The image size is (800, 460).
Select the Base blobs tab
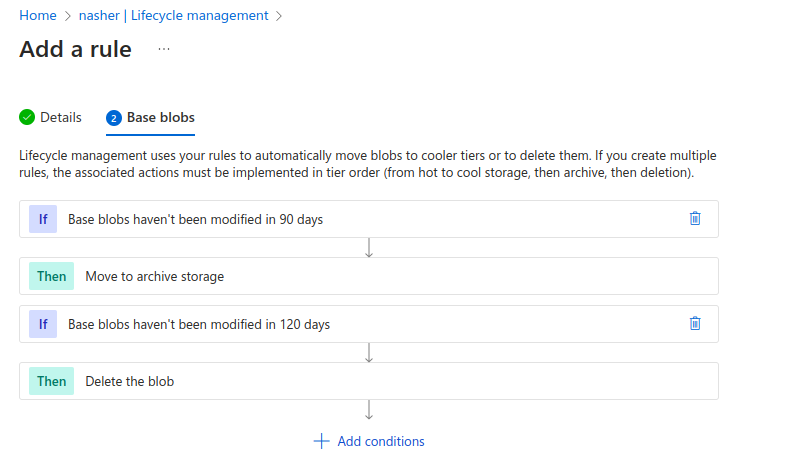[160, 117]
